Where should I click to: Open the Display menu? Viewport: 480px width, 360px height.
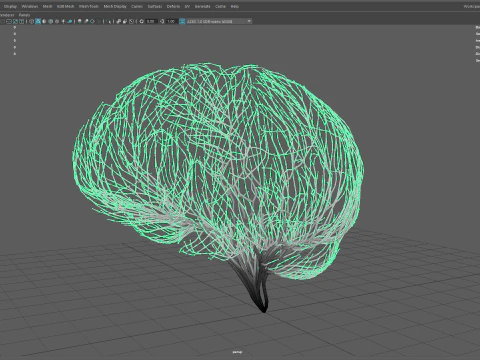point(10,6)
